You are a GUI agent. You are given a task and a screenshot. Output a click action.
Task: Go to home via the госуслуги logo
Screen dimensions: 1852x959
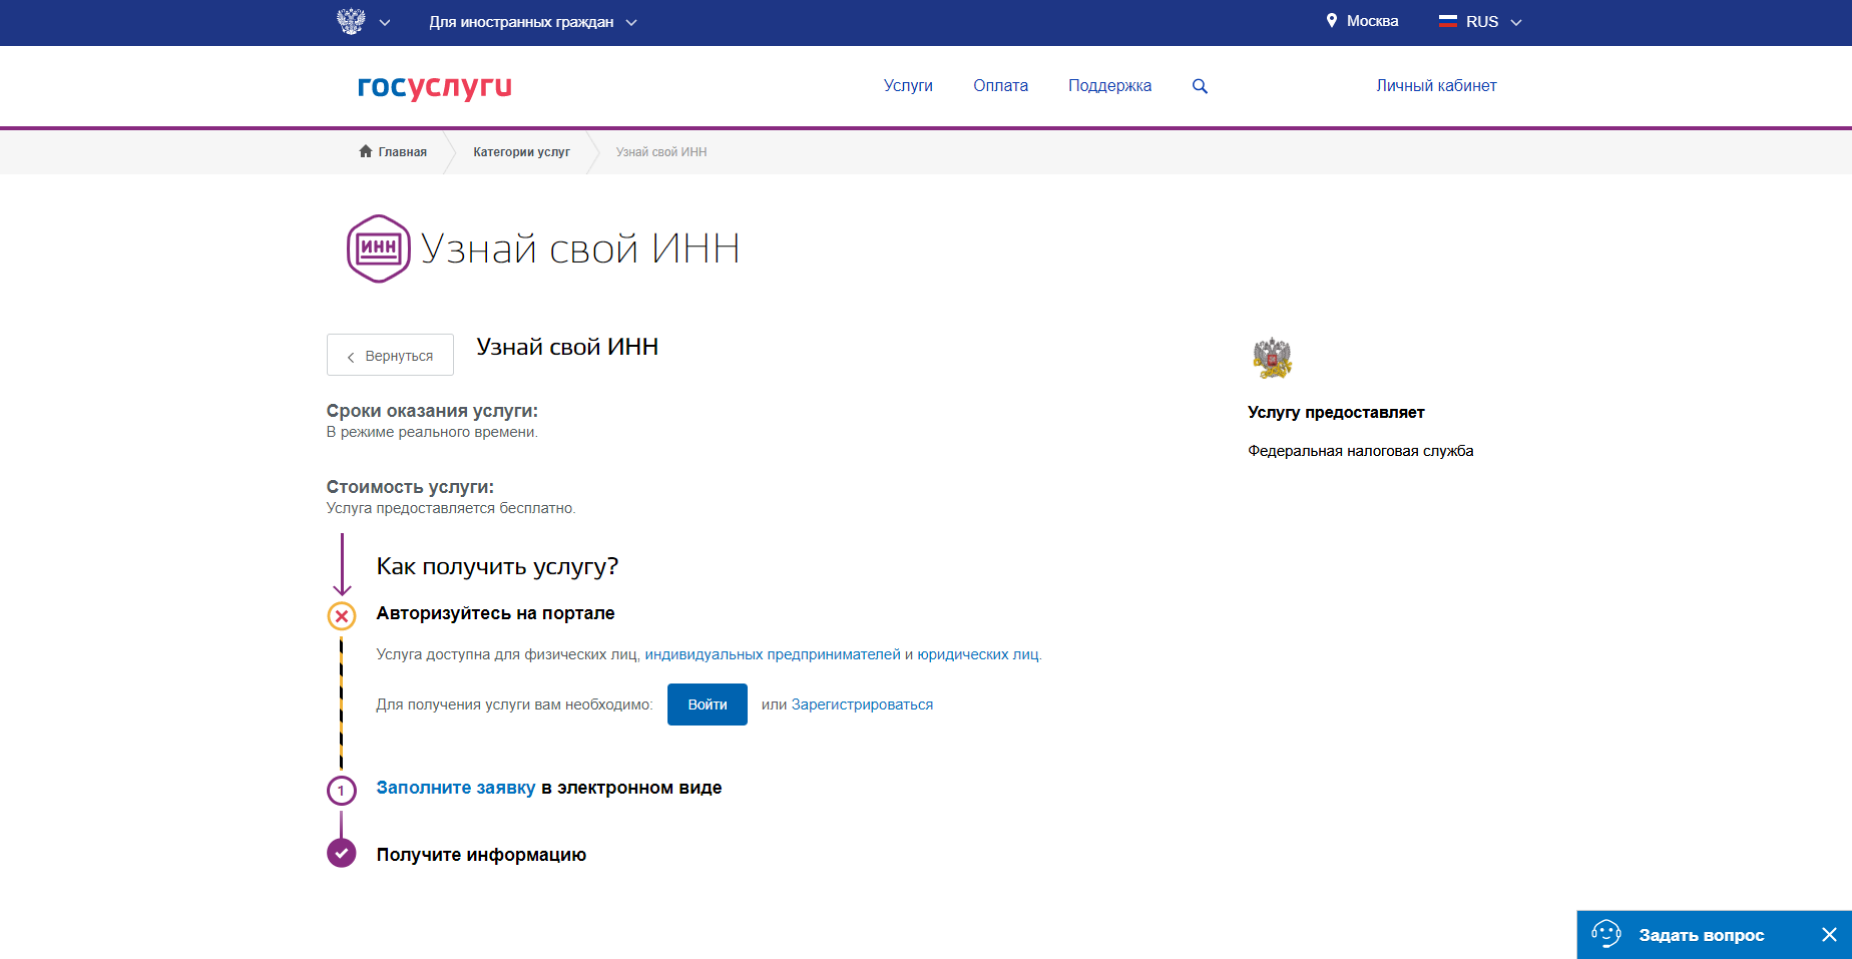[435, 87]
